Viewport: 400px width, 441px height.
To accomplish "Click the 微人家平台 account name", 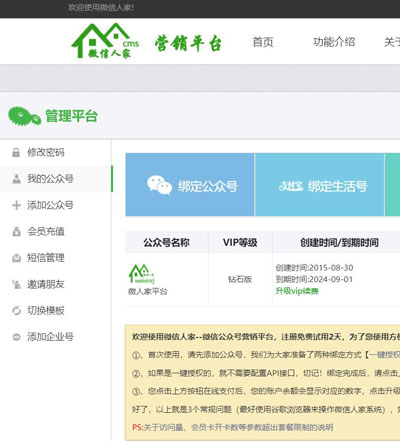I will tap(148, 291).
